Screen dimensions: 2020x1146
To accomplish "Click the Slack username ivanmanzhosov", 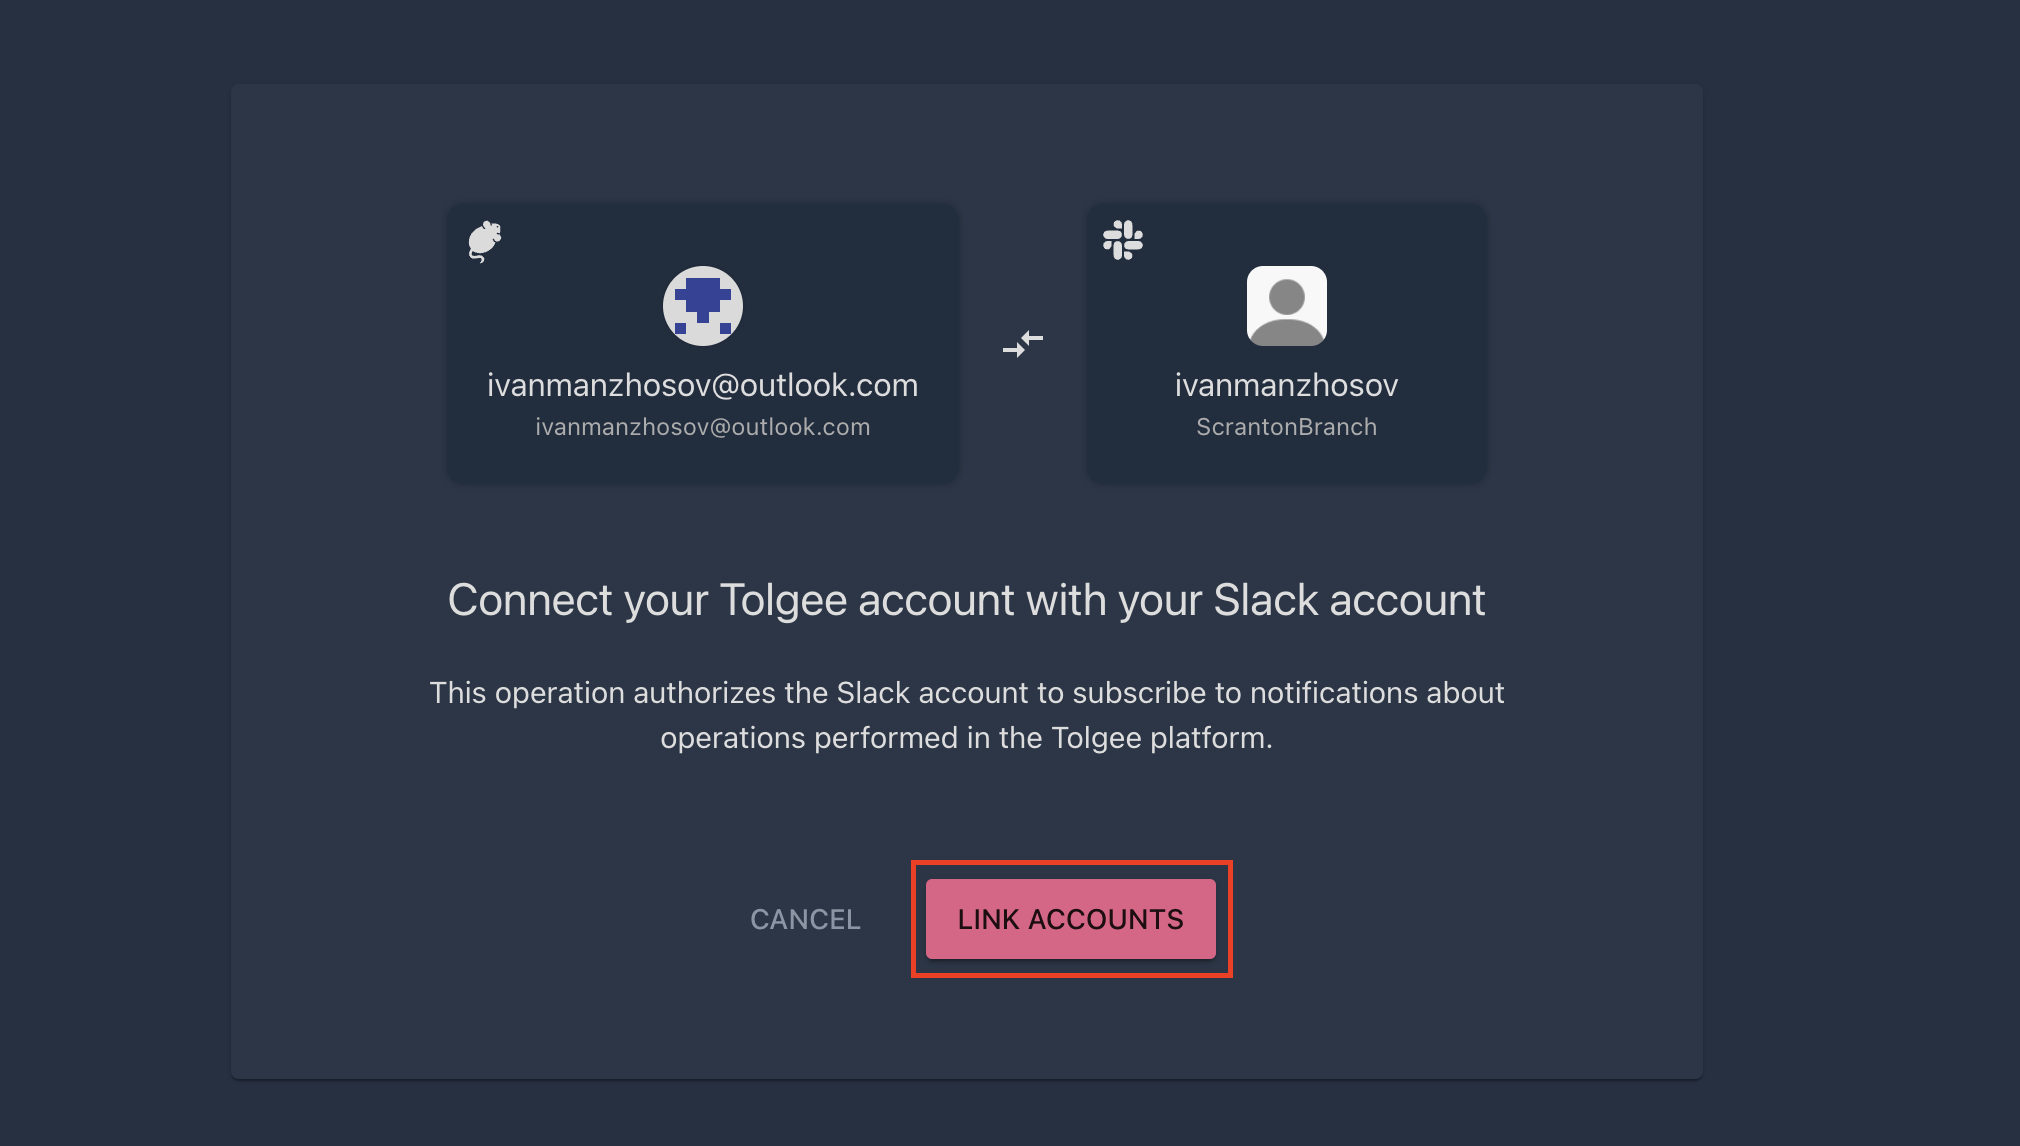I will pos(1286,385).
